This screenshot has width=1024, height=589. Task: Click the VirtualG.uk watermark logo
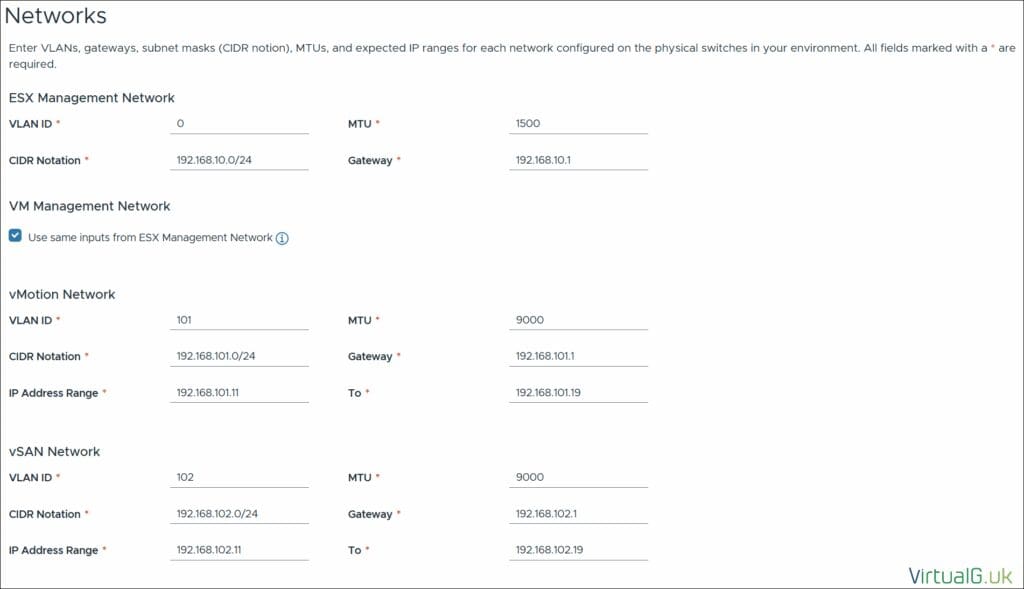(x=960, y=575)
